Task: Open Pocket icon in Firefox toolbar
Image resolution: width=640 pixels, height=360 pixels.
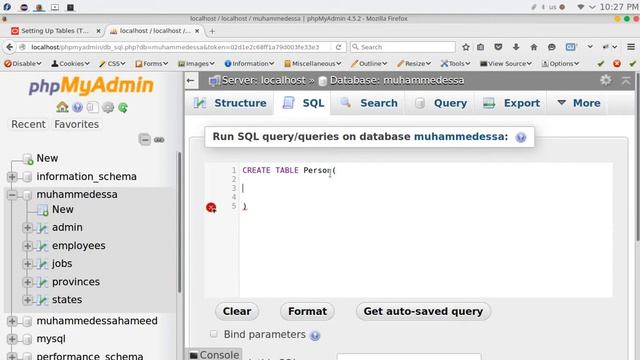Action: [x=498, y=47]
